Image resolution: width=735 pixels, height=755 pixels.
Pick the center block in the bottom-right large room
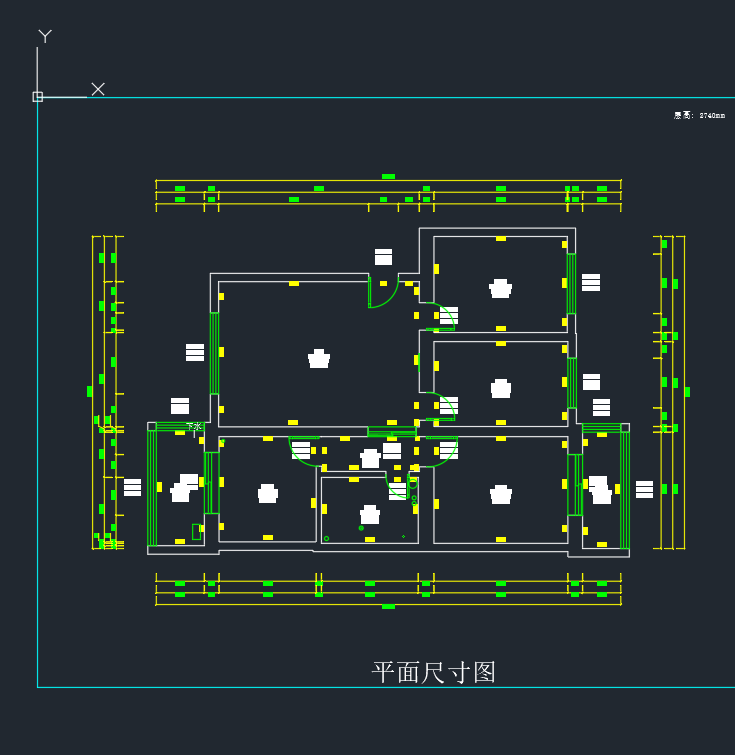[x=501, y=494]
